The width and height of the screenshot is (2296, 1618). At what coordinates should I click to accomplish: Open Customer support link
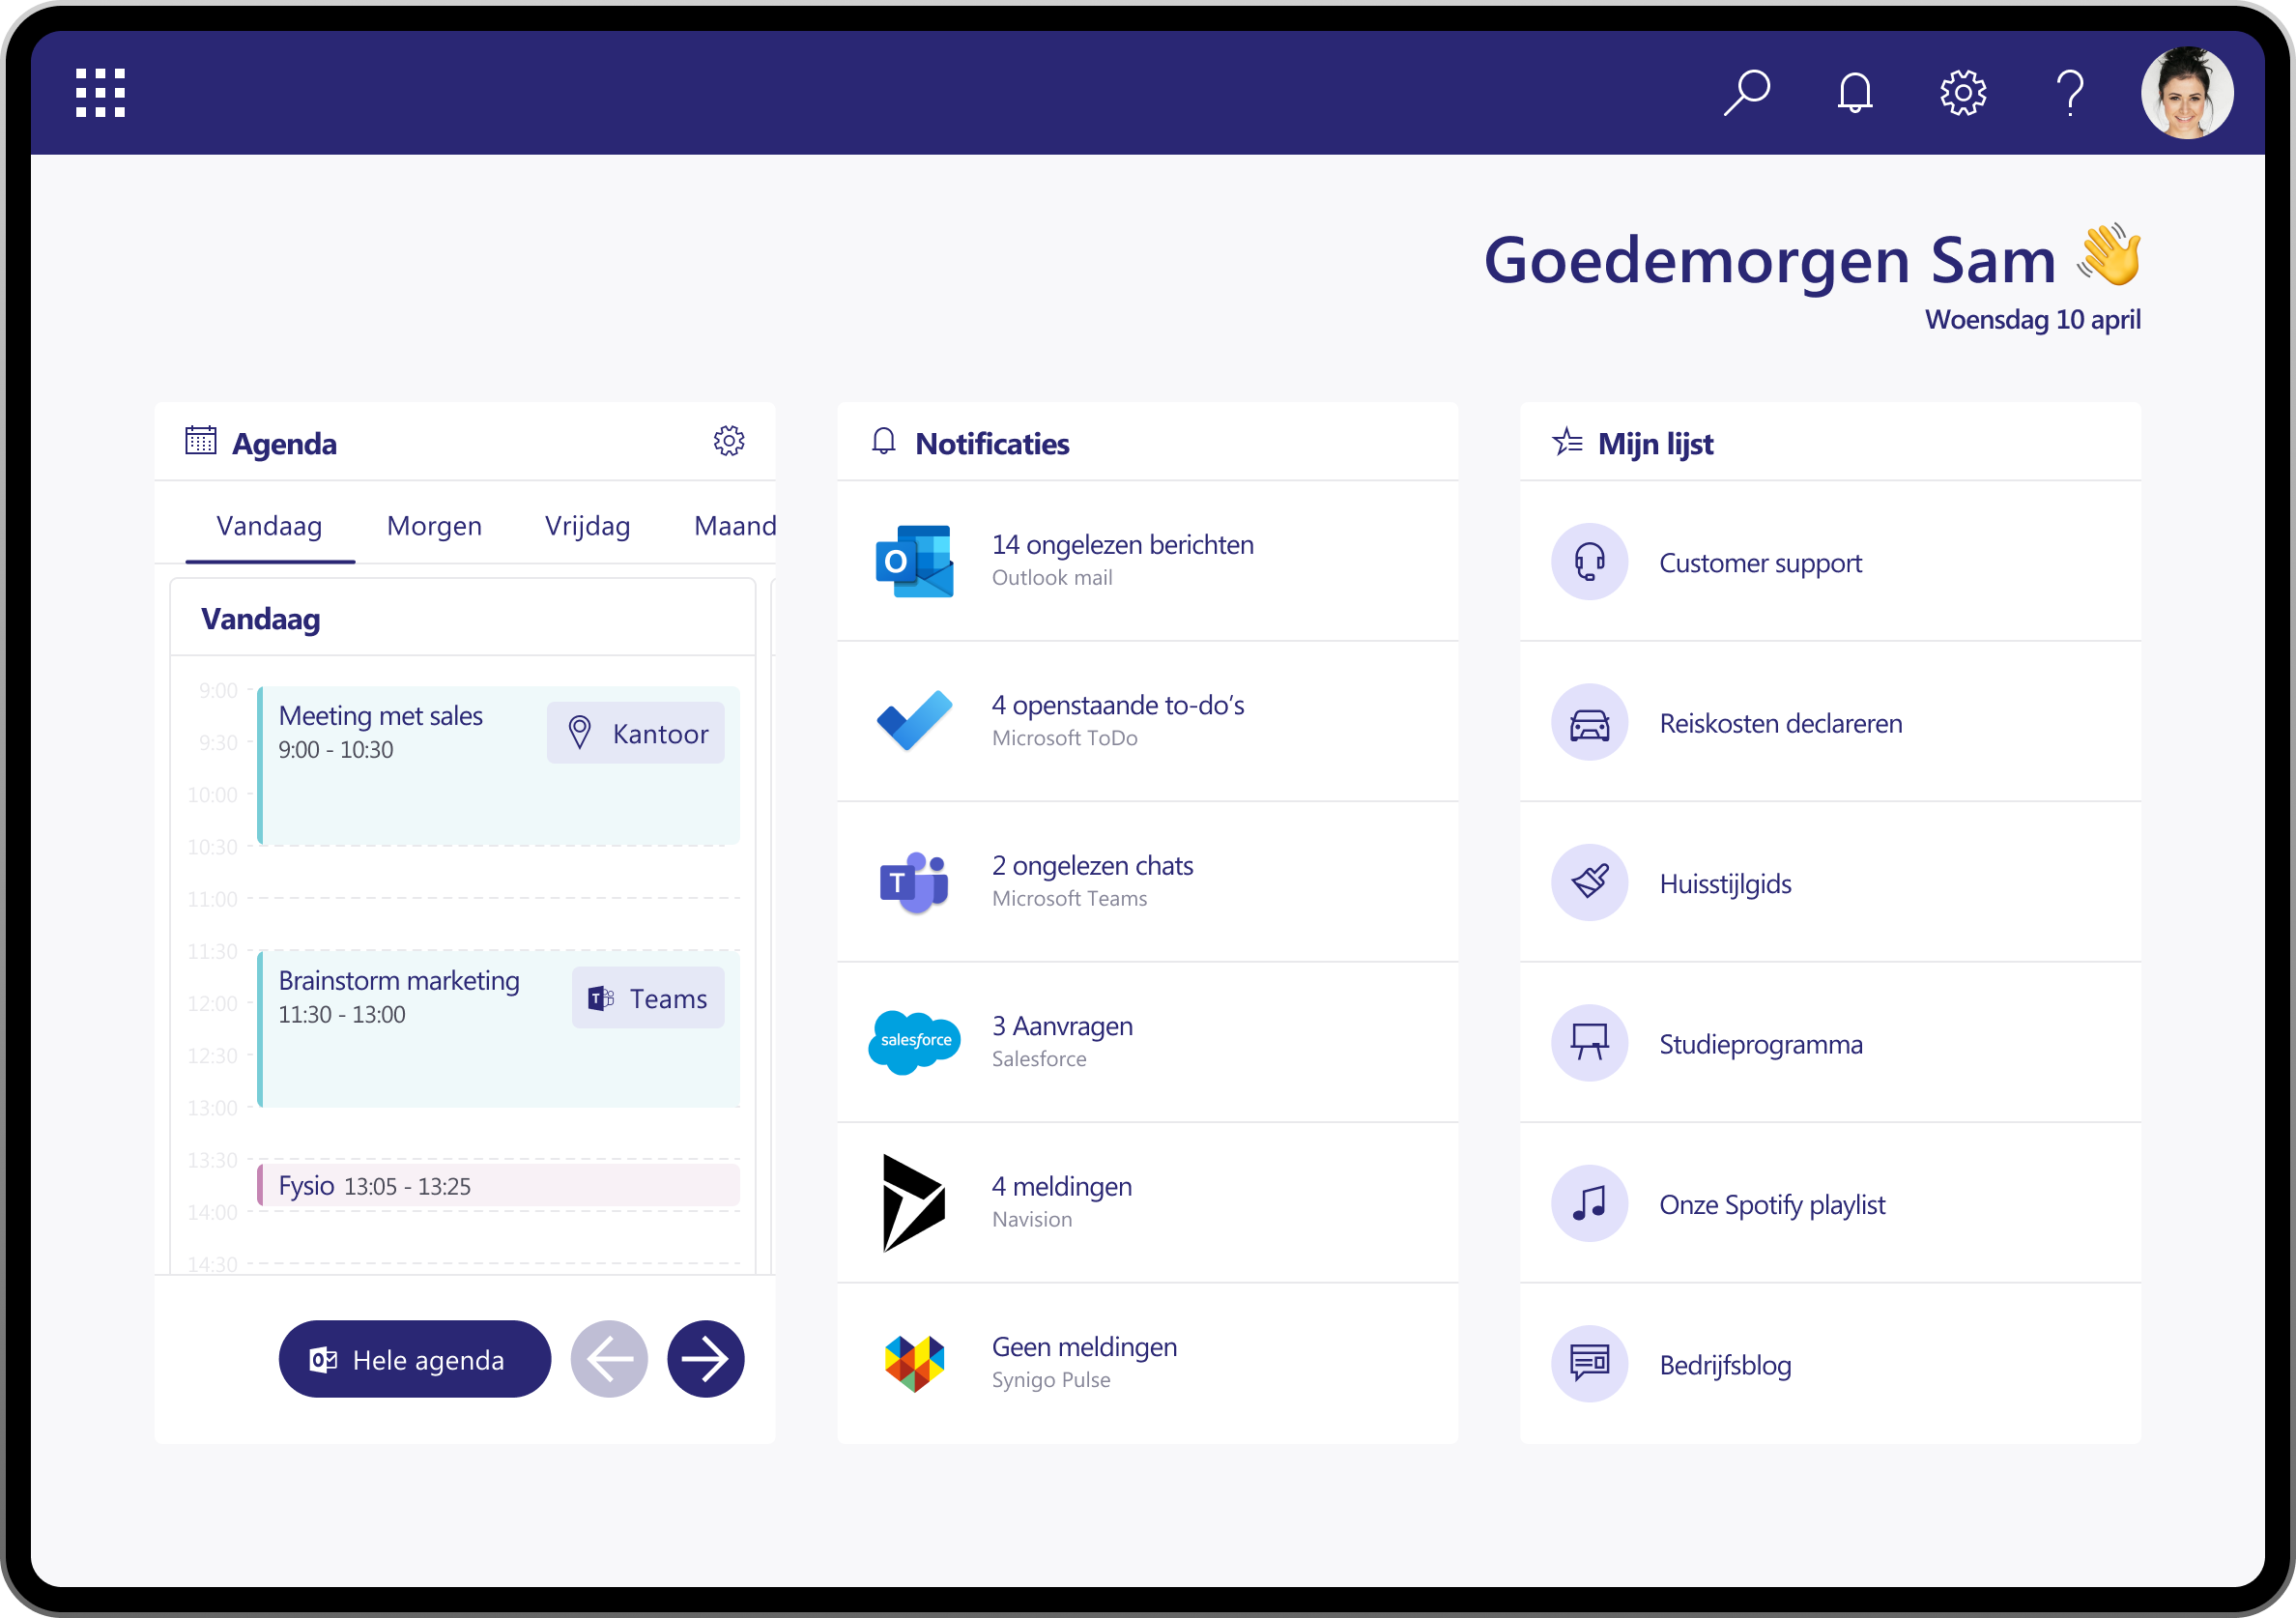click(x=1761, y=563)
